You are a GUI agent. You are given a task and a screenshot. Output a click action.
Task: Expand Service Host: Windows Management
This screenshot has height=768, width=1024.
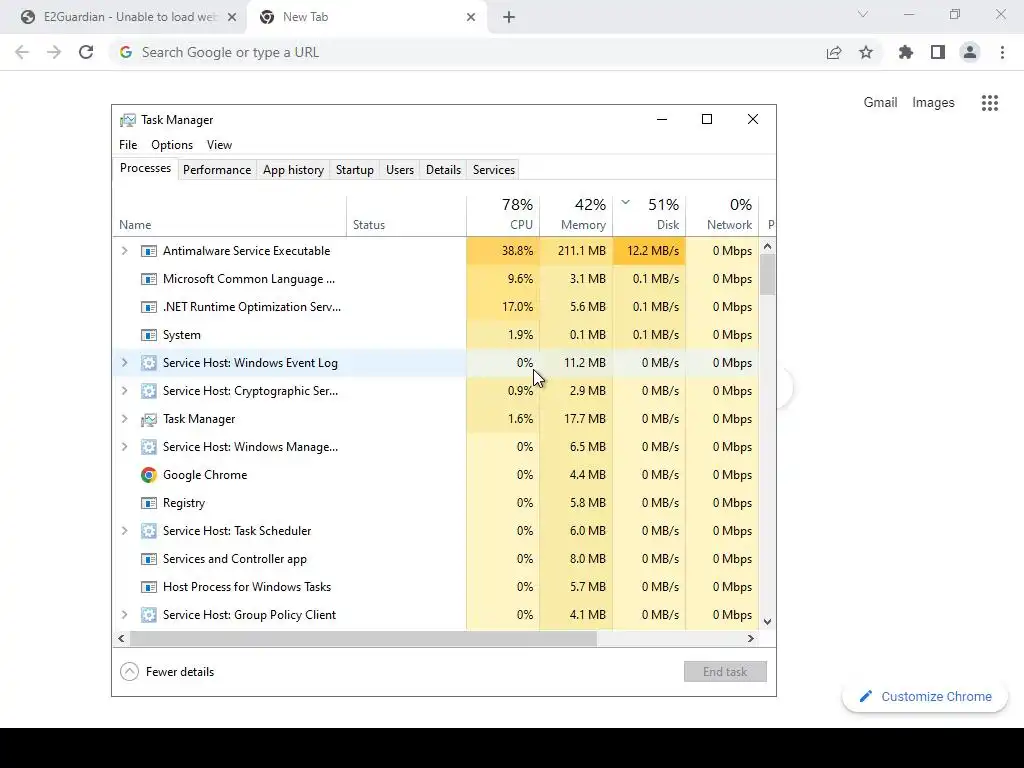click(125, 447)
